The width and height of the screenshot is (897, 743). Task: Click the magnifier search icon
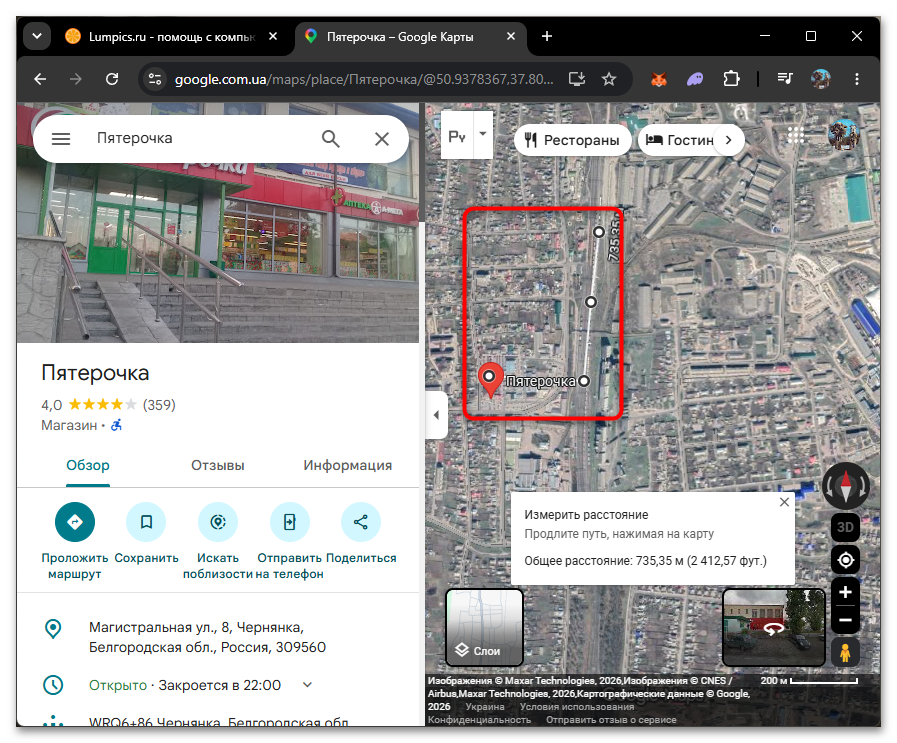point(331,138)
